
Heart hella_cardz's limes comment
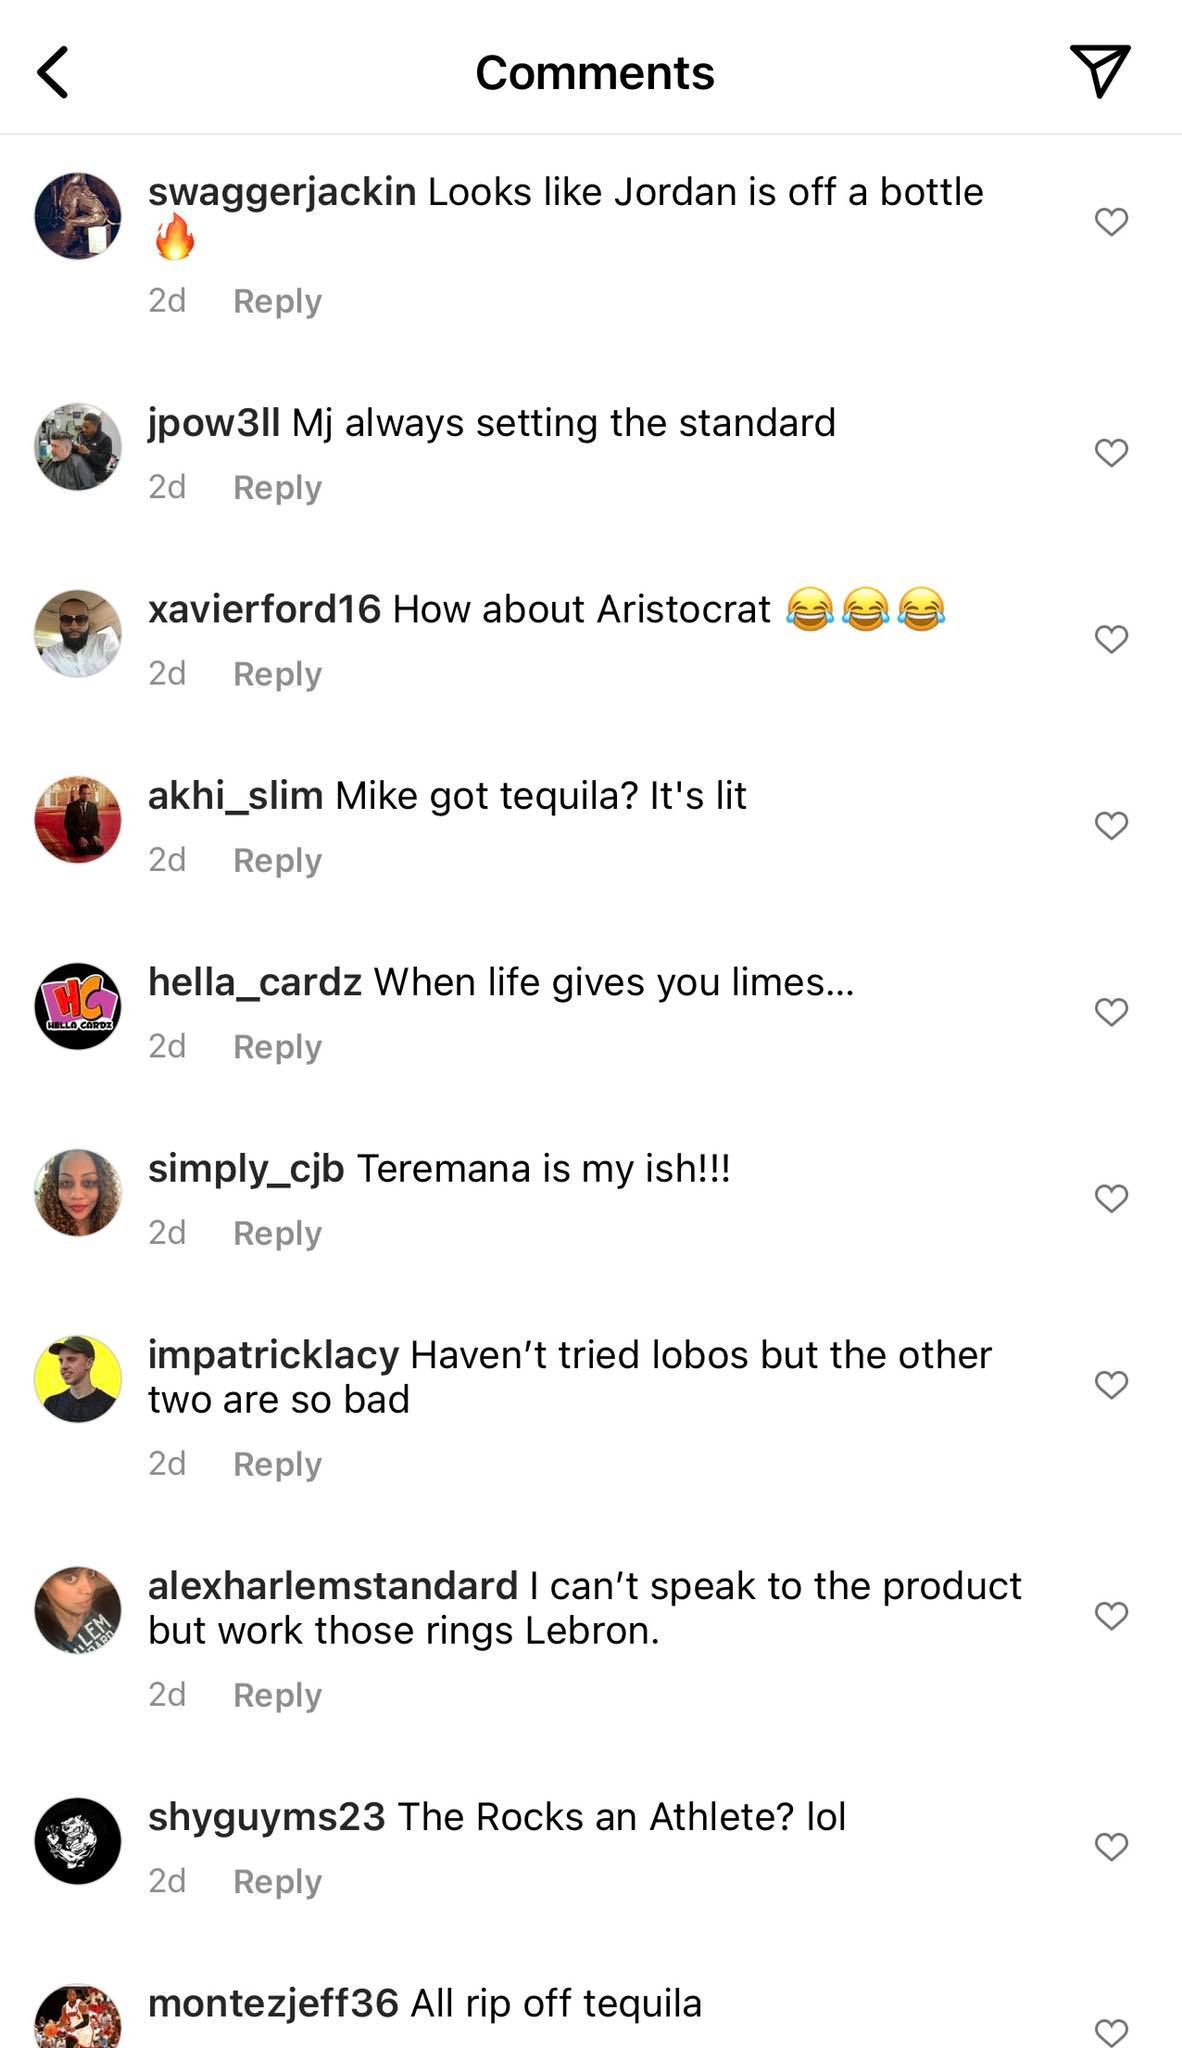pyautogui.click(x=1111, y=1012)
